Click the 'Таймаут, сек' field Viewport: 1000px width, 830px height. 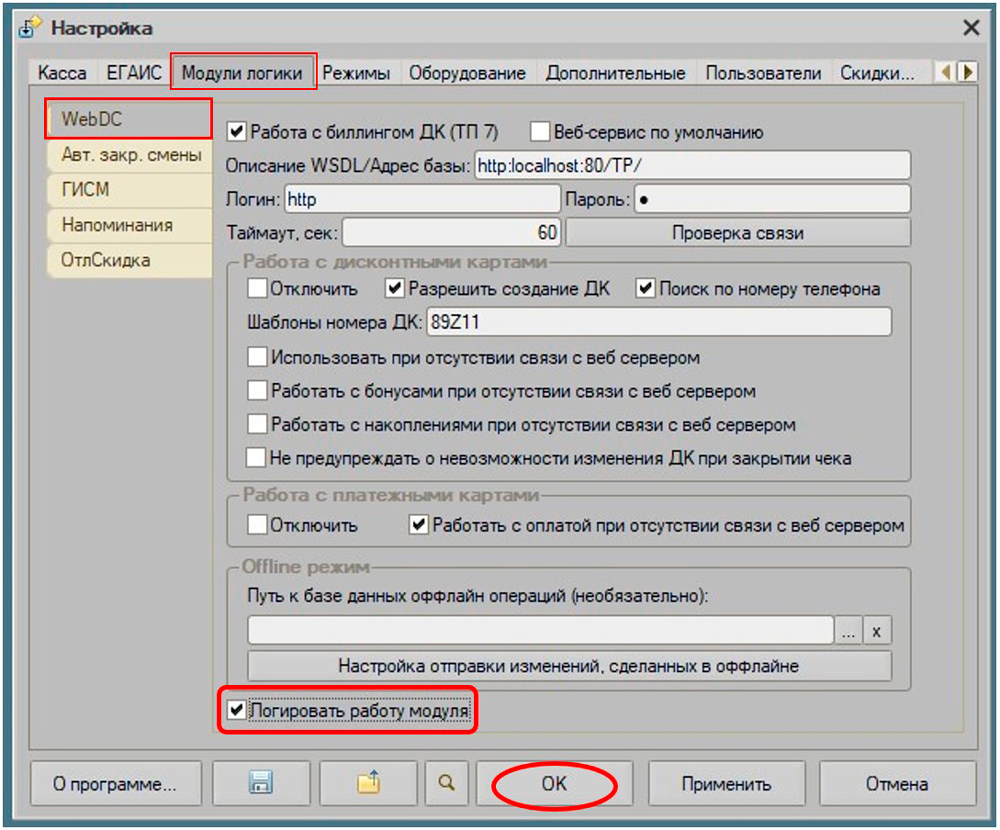click(451, 233)
